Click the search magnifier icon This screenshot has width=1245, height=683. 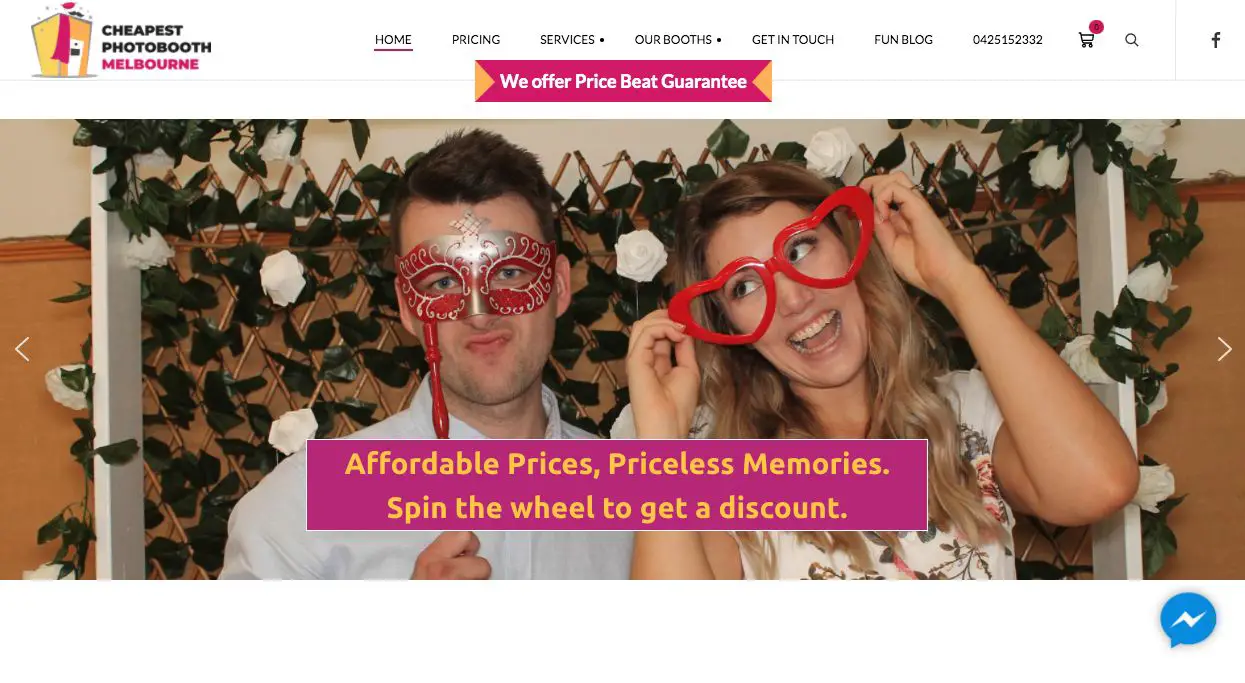pyautogui.click(x=1132, y=40)
